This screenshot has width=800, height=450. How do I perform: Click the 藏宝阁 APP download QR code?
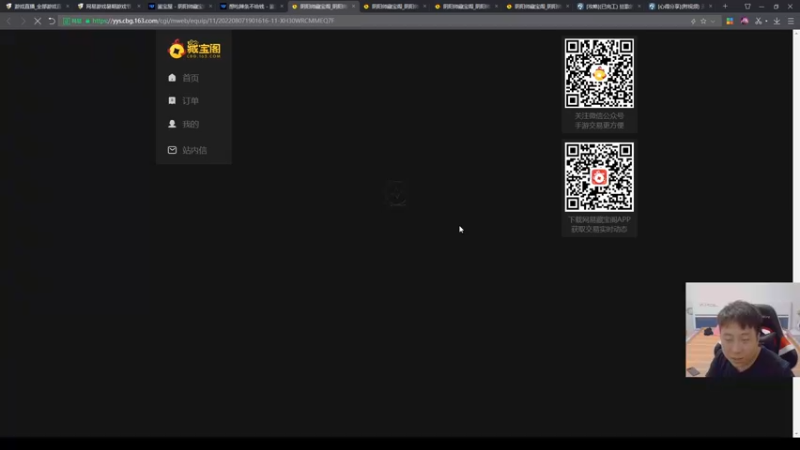coord(599,177)
